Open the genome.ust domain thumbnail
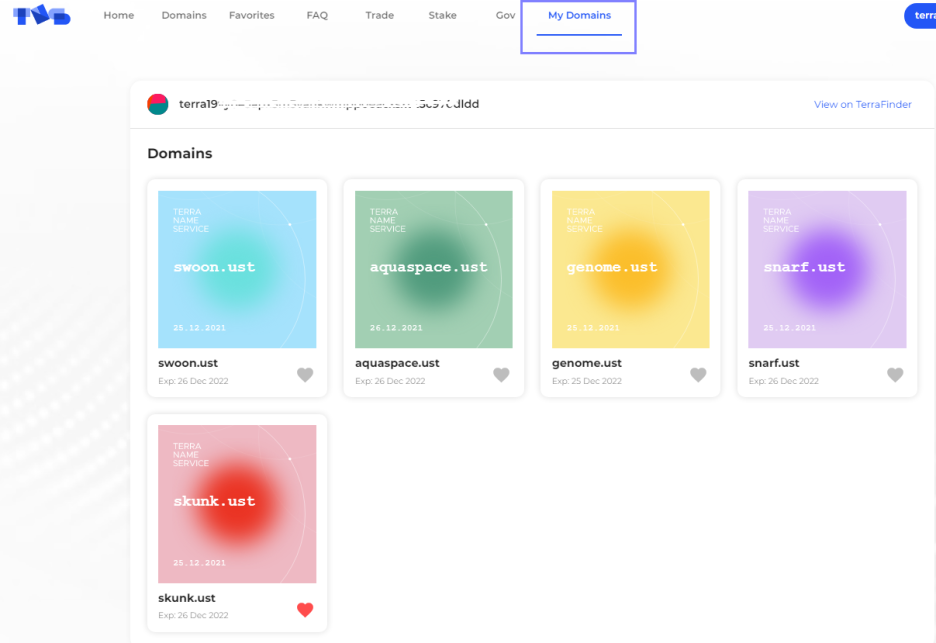Screen dimensions: 936x643 (630, 269)
